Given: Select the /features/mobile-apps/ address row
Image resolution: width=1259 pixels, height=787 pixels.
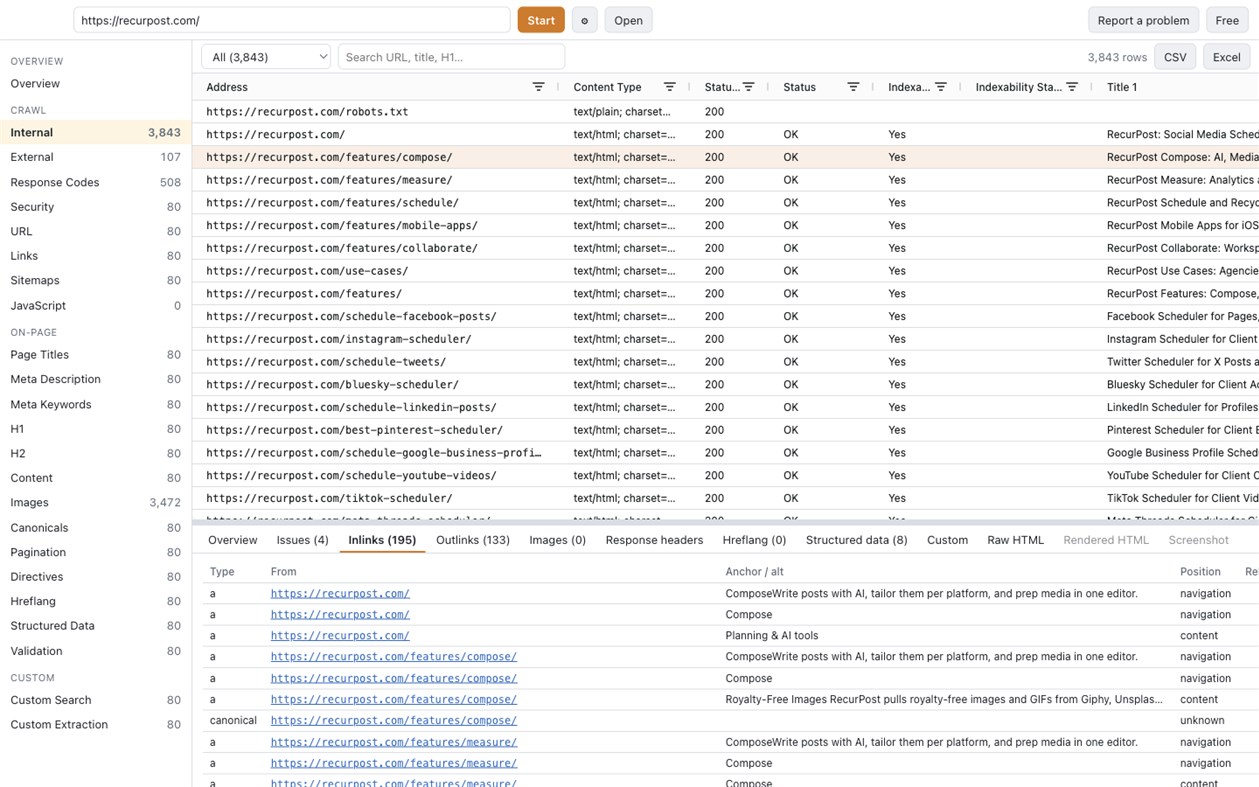Looking at the screenshot, I should [725, 226].
